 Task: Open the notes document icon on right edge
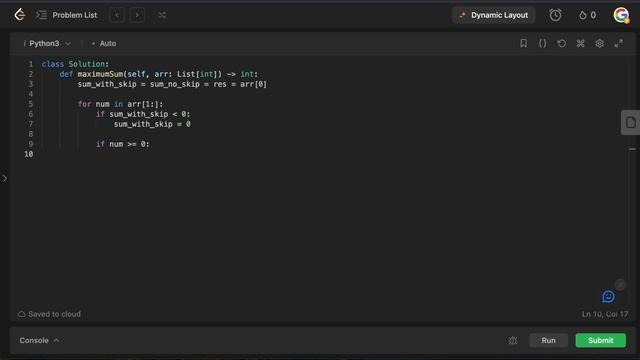[x=631, y=122]
